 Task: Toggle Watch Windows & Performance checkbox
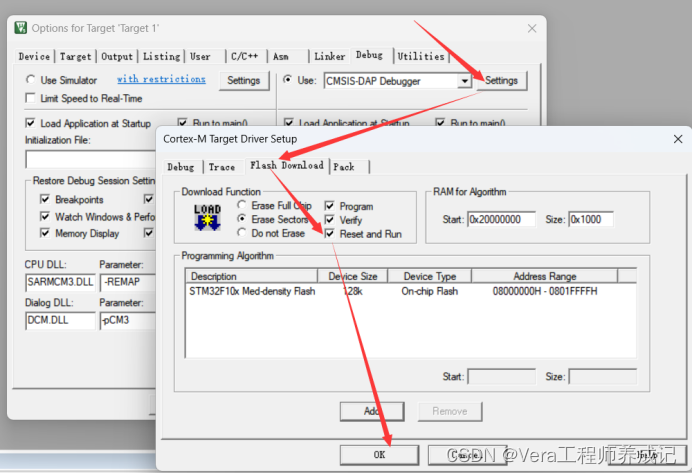(45, 216)
